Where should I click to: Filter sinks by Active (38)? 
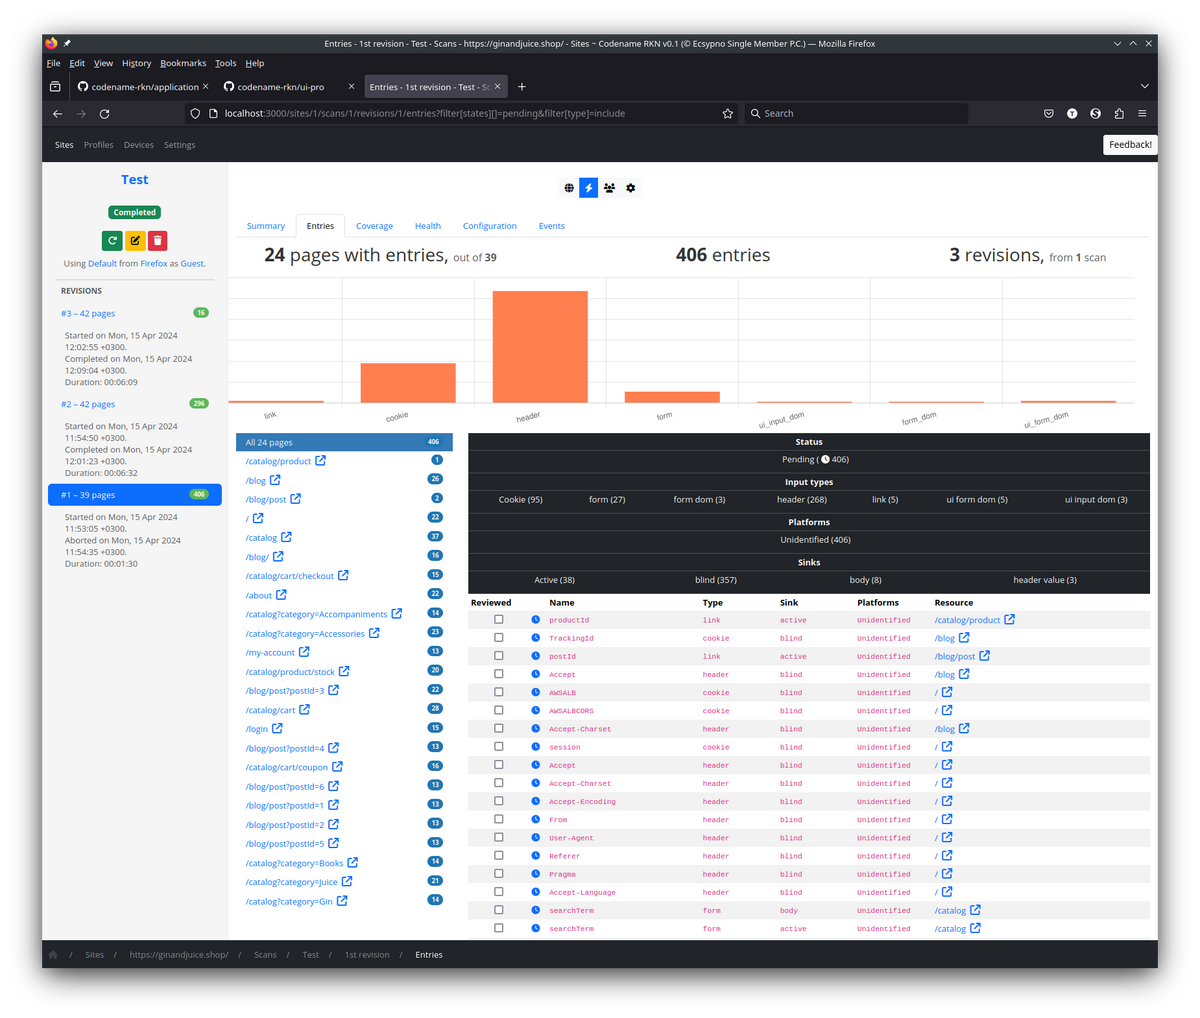(554, 580)
